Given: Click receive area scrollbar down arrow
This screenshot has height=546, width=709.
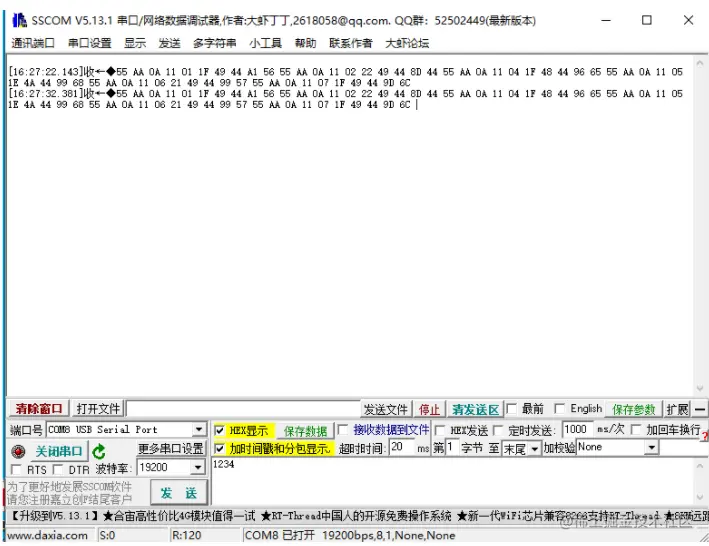Looking at the screenshot, I should (x=700, y=389).
